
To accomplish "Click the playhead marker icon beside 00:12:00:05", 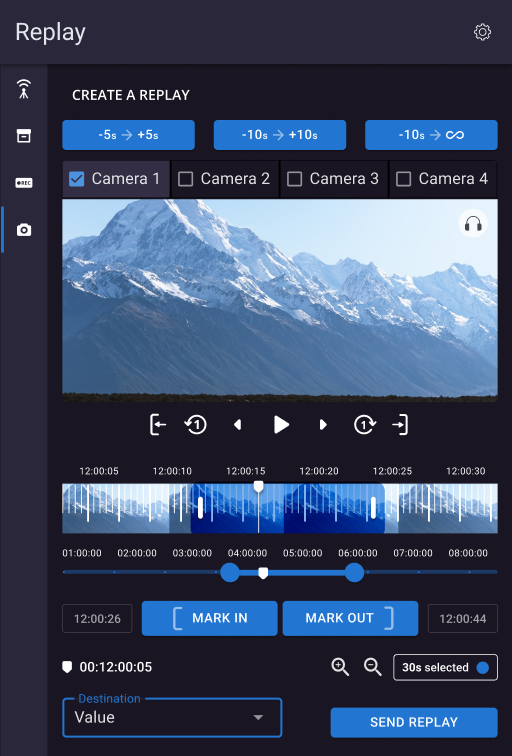I will click(67, 667).
